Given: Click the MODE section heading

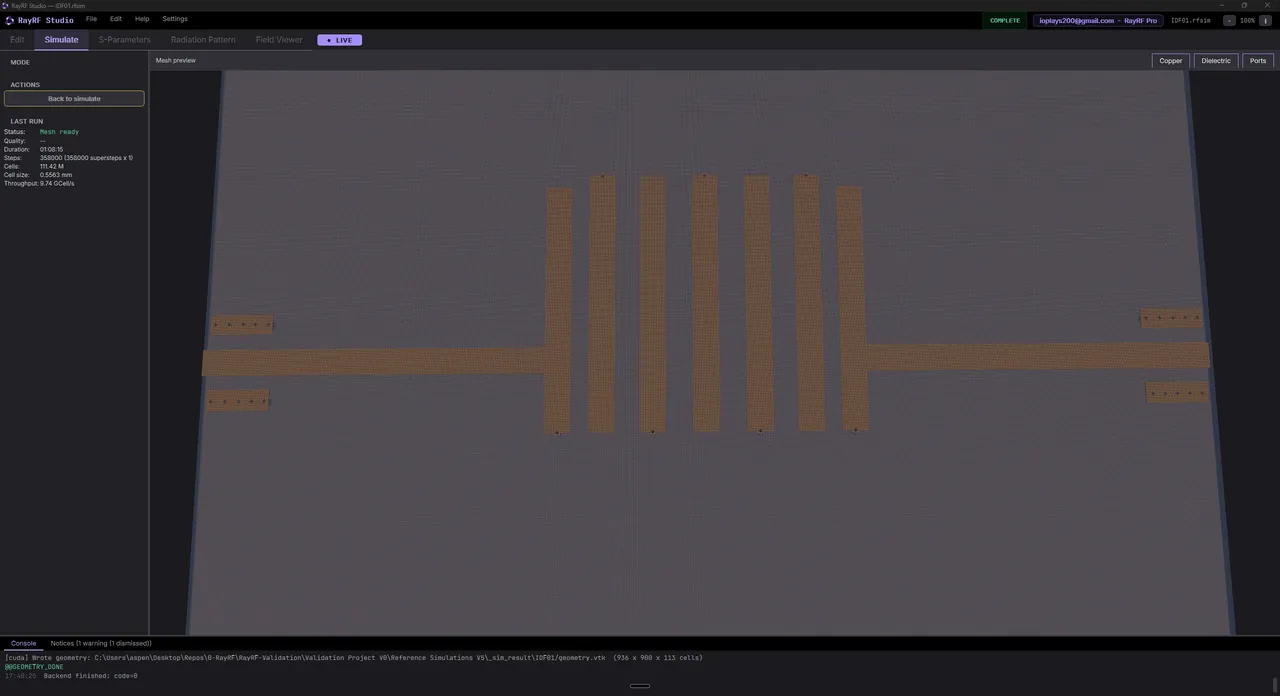Looking at the screenshot, I should pyautogui.click(x=20, y=62).
